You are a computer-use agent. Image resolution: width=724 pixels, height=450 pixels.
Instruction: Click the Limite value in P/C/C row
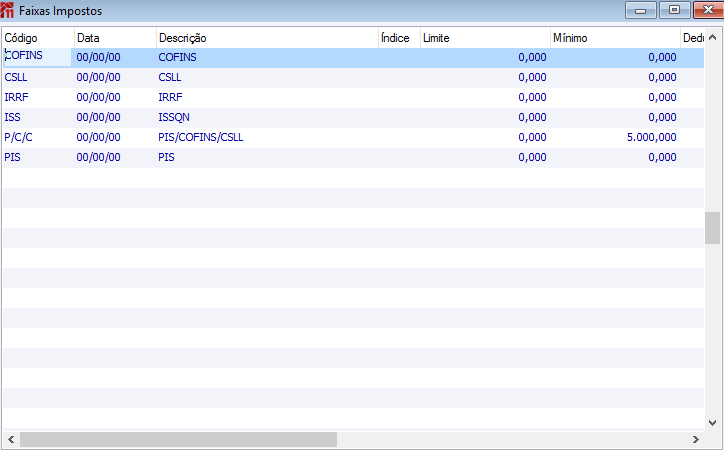[x=532, y=137]
